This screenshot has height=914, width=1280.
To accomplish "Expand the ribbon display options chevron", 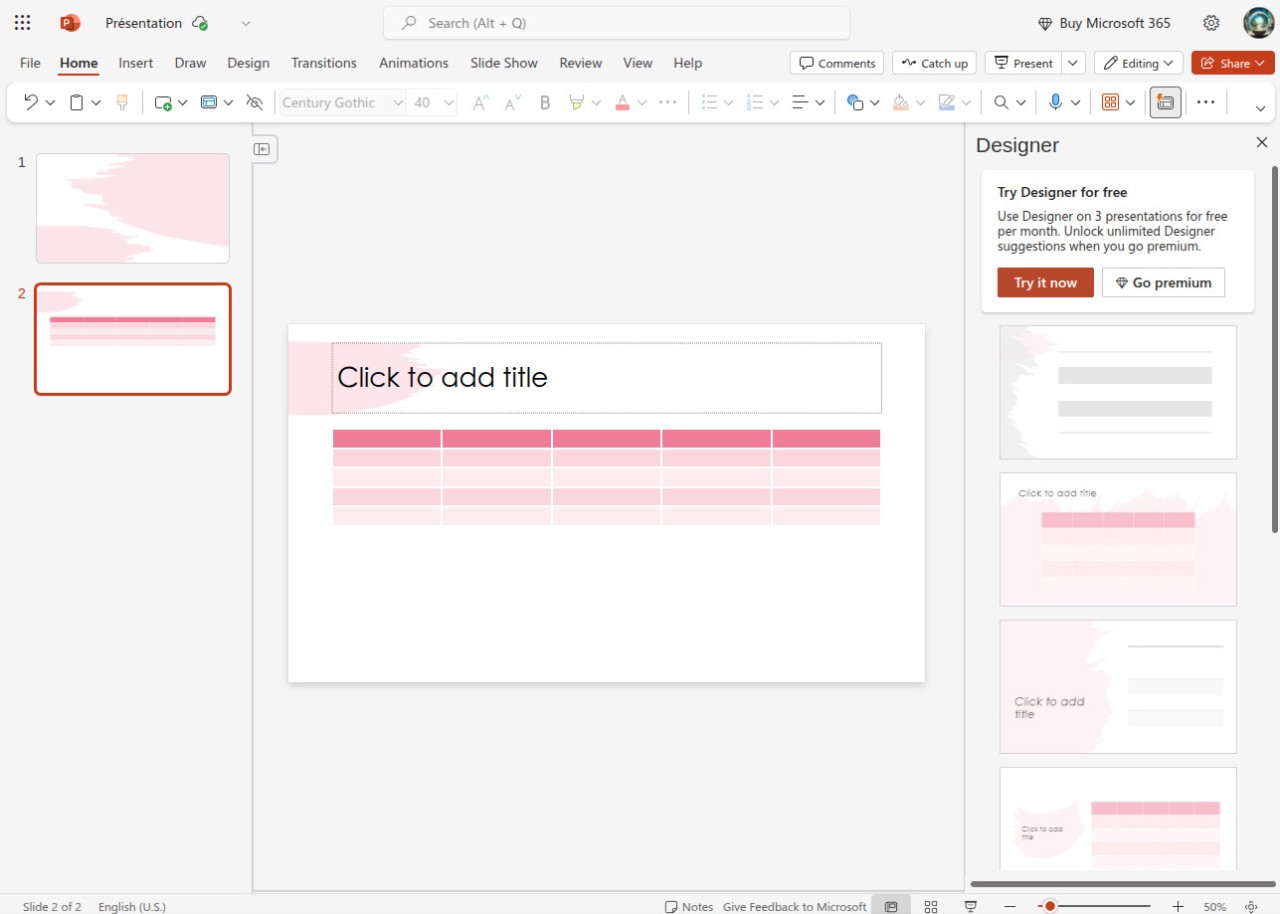I will (1260, 108).
